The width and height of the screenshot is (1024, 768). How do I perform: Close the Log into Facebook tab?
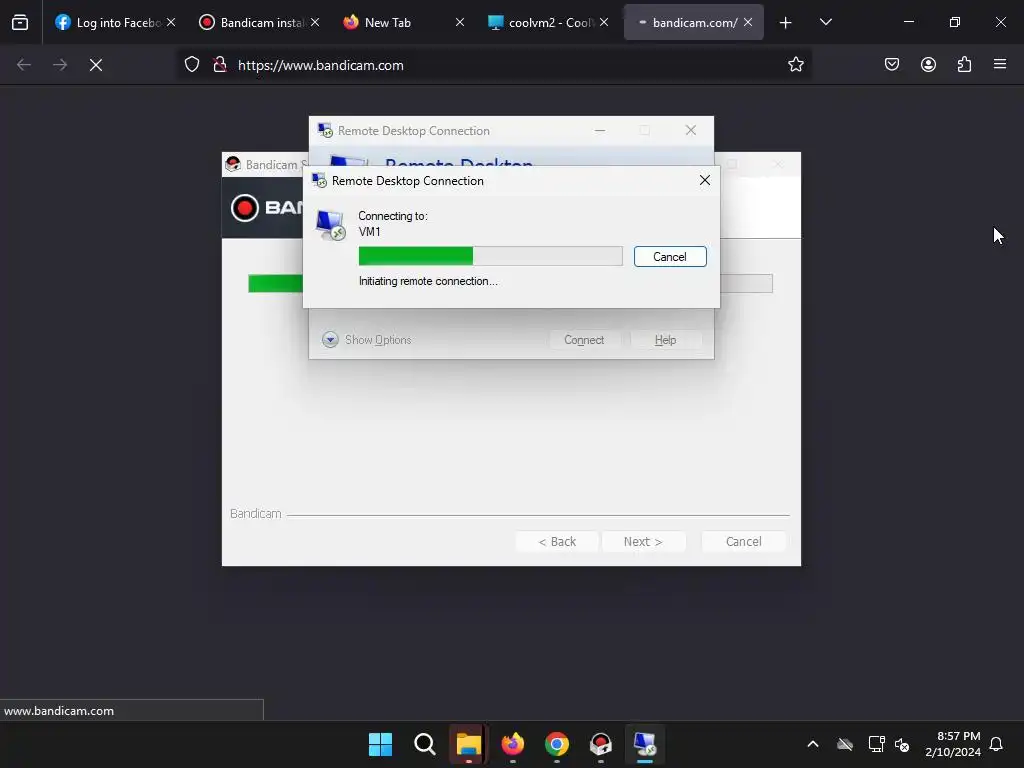(x=170, y=22)
